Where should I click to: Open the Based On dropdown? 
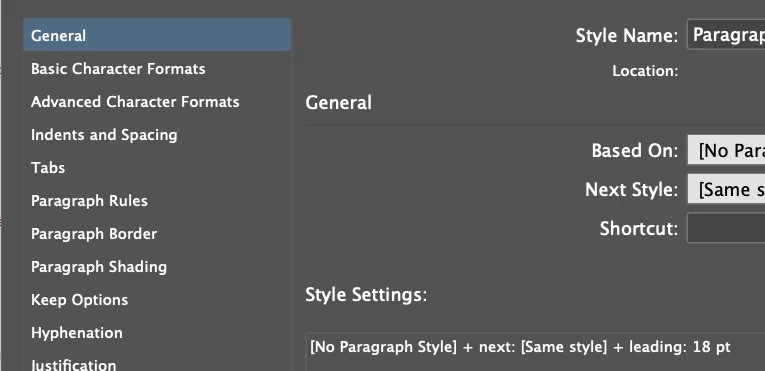coord(726,150)
